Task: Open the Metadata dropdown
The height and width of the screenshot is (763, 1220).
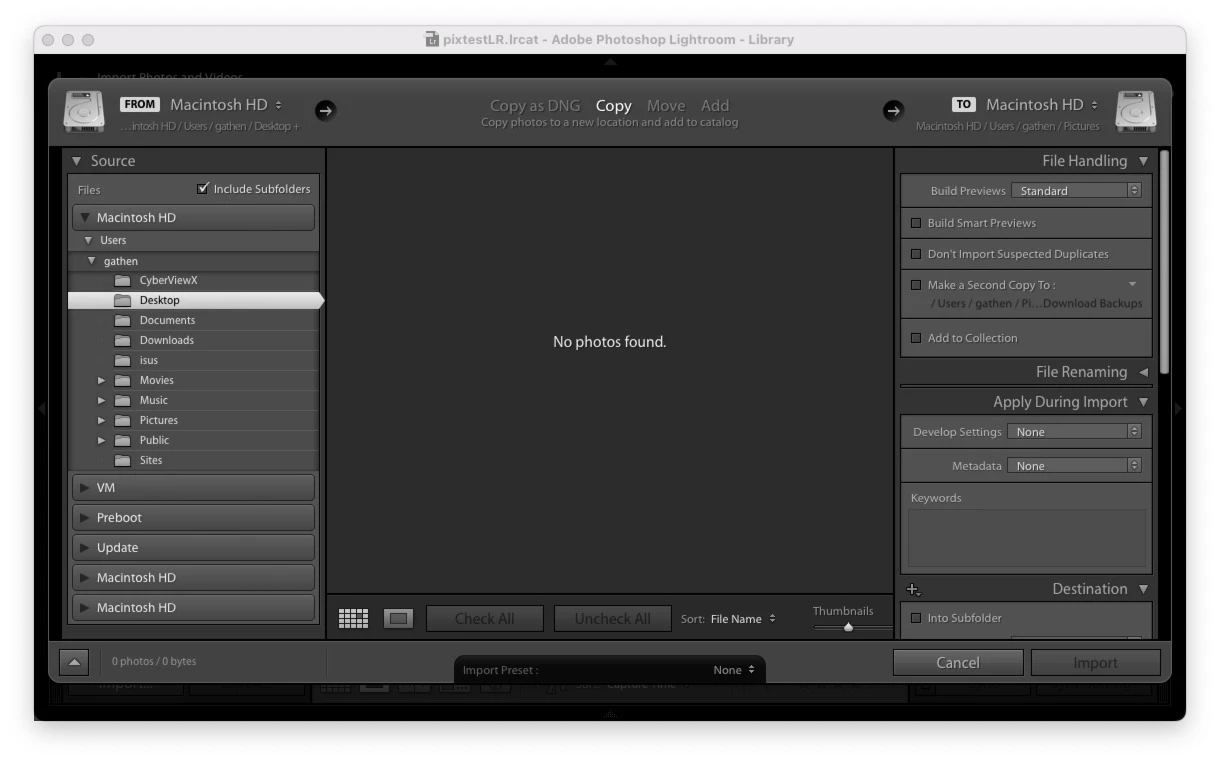Action: (1074, 466)
